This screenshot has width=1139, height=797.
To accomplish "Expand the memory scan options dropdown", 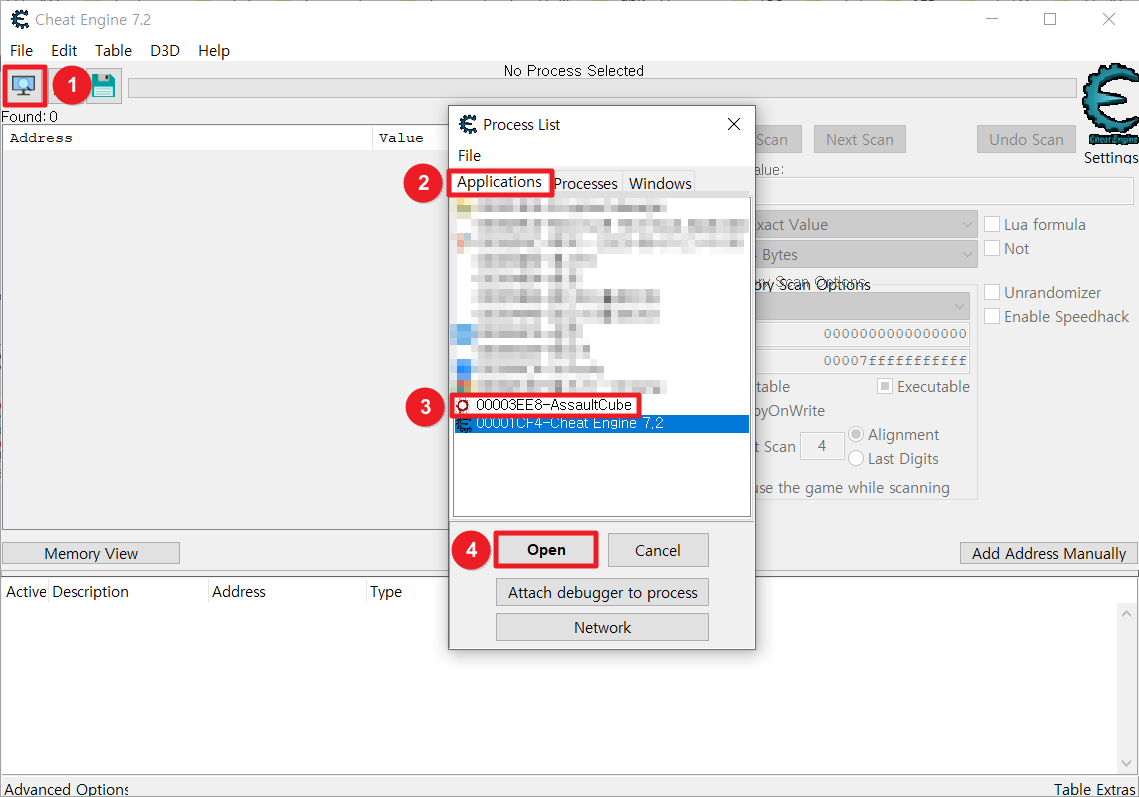I will pos(862,306).
